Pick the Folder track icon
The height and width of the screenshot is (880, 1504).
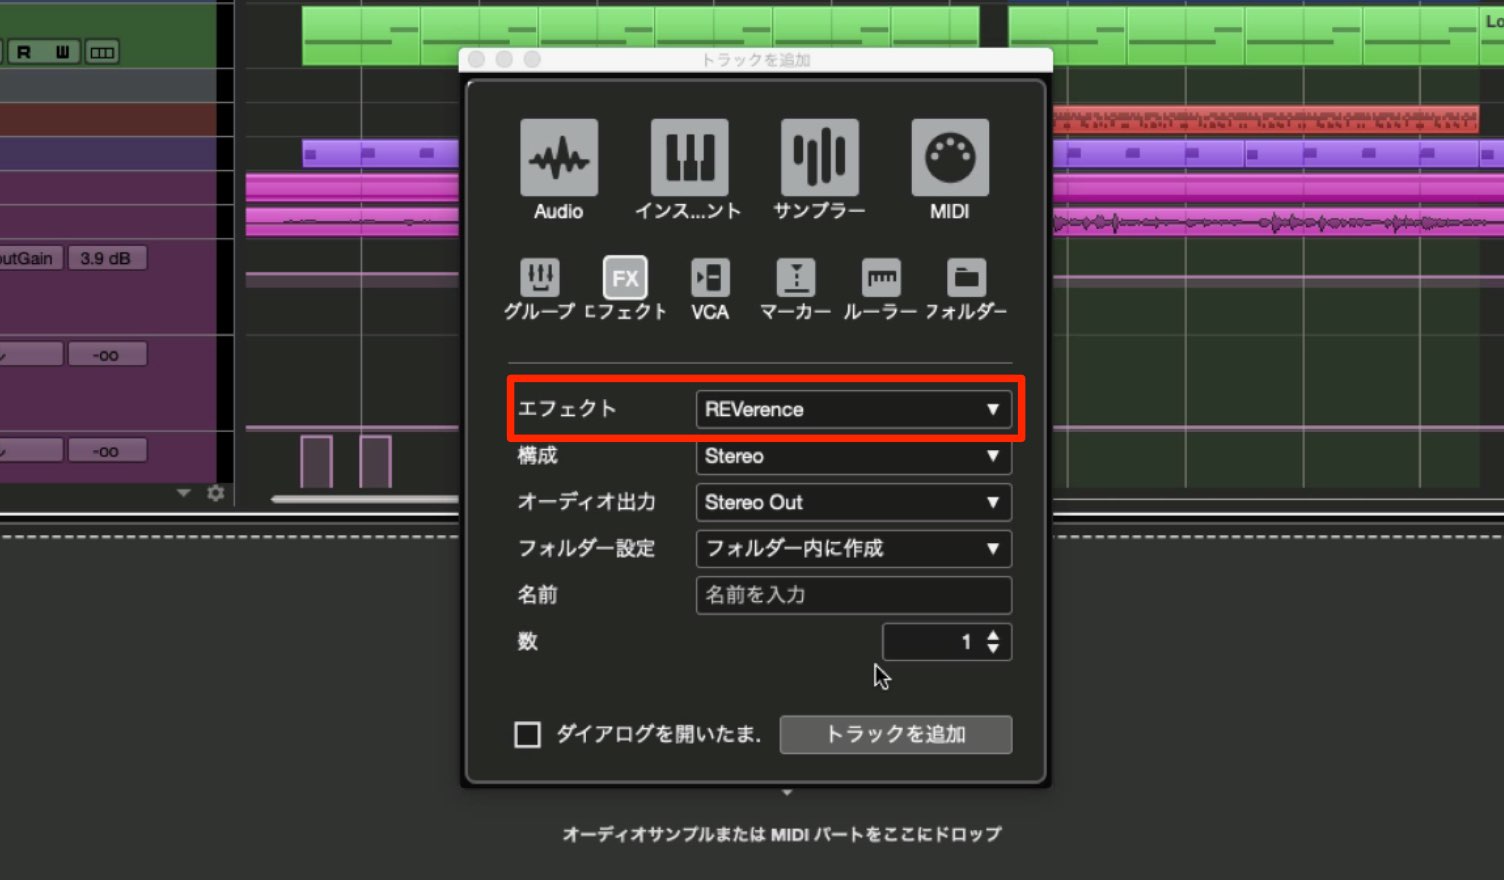point(966,278)
